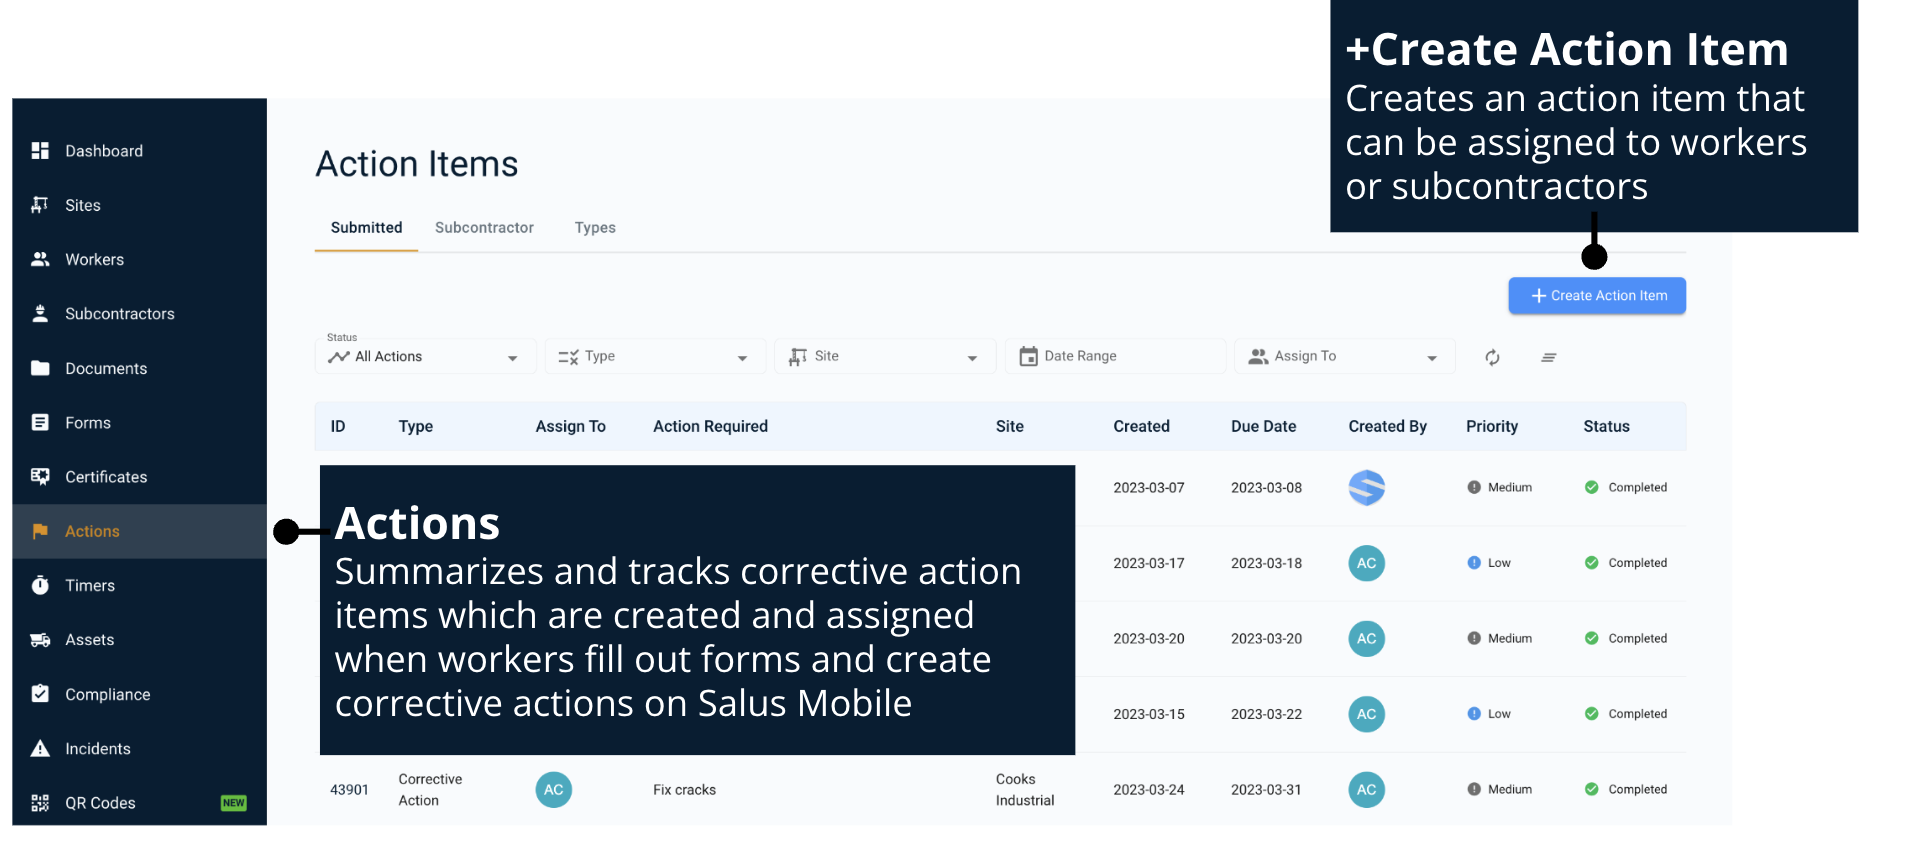This screenshot has width=1924, height=844.
Task: Click the refresh icon beside filters
Action: 1492,357
